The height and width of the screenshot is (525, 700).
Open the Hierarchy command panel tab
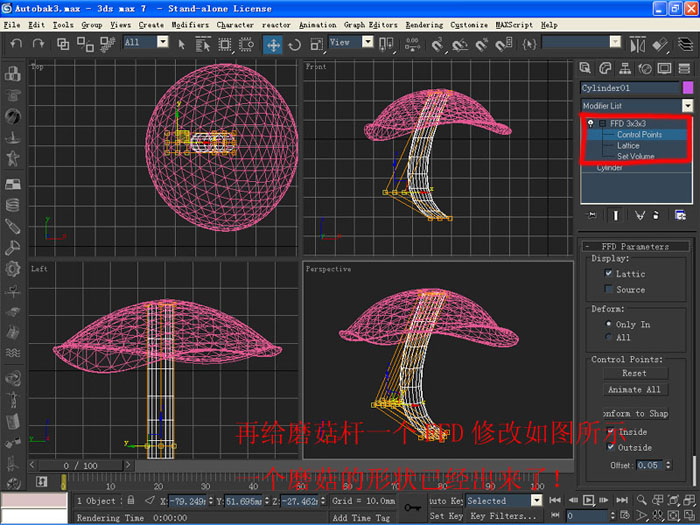tap(625, 68)
